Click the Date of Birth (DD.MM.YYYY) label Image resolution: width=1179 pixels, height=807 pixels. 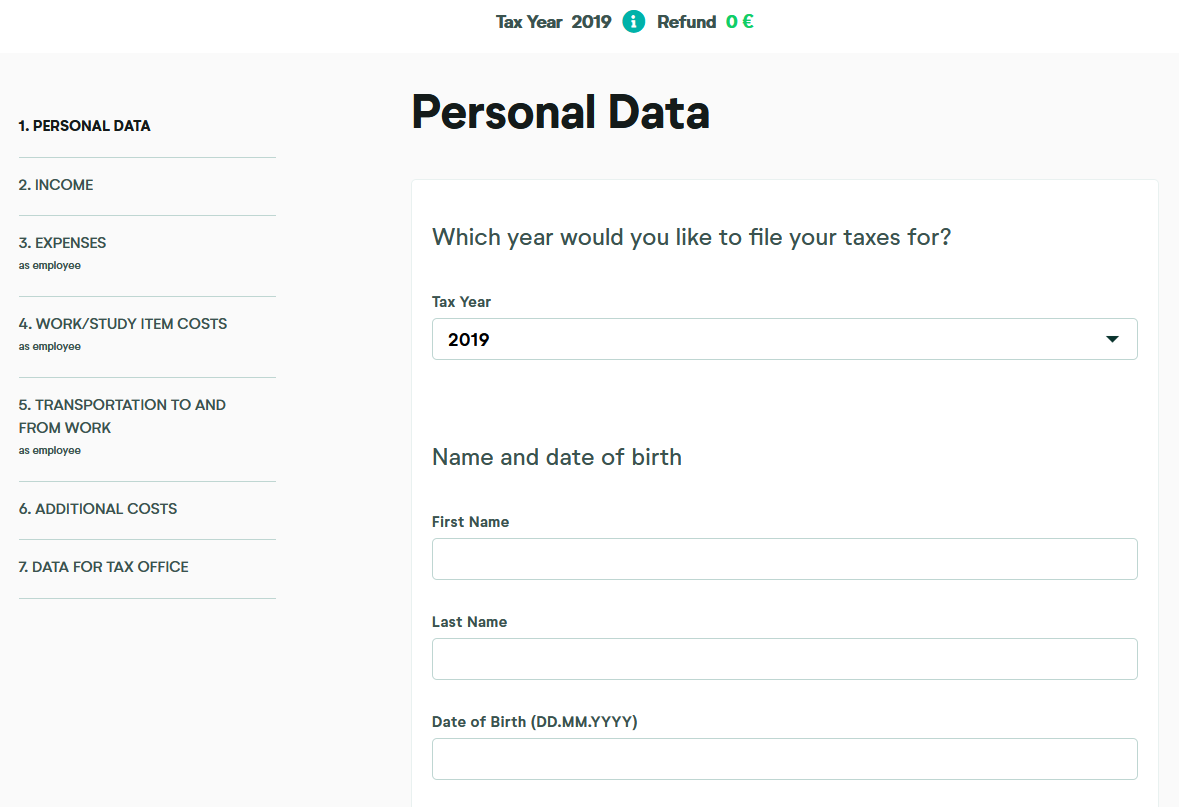[x=534, y=722]
